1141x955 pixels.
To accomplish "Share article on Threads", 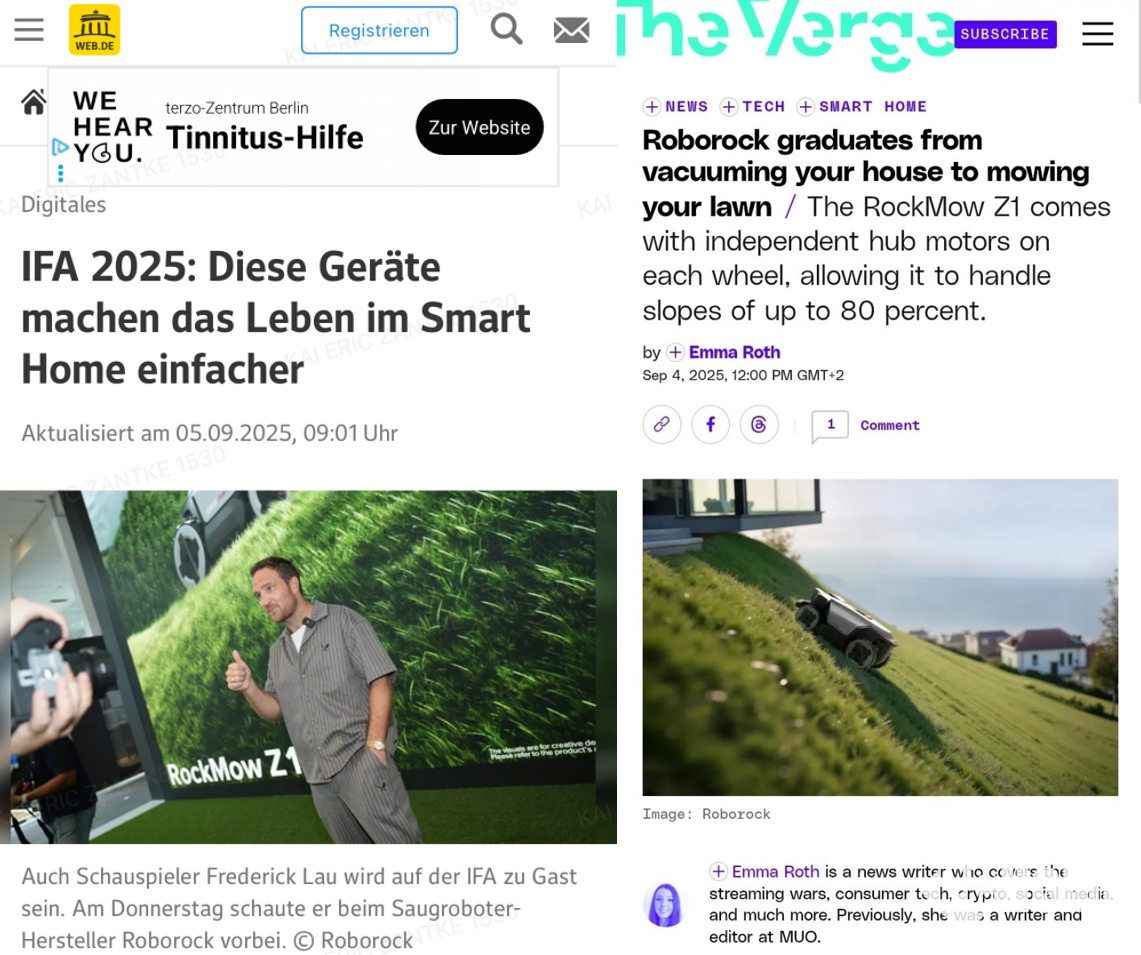I will tap(759, 424).
